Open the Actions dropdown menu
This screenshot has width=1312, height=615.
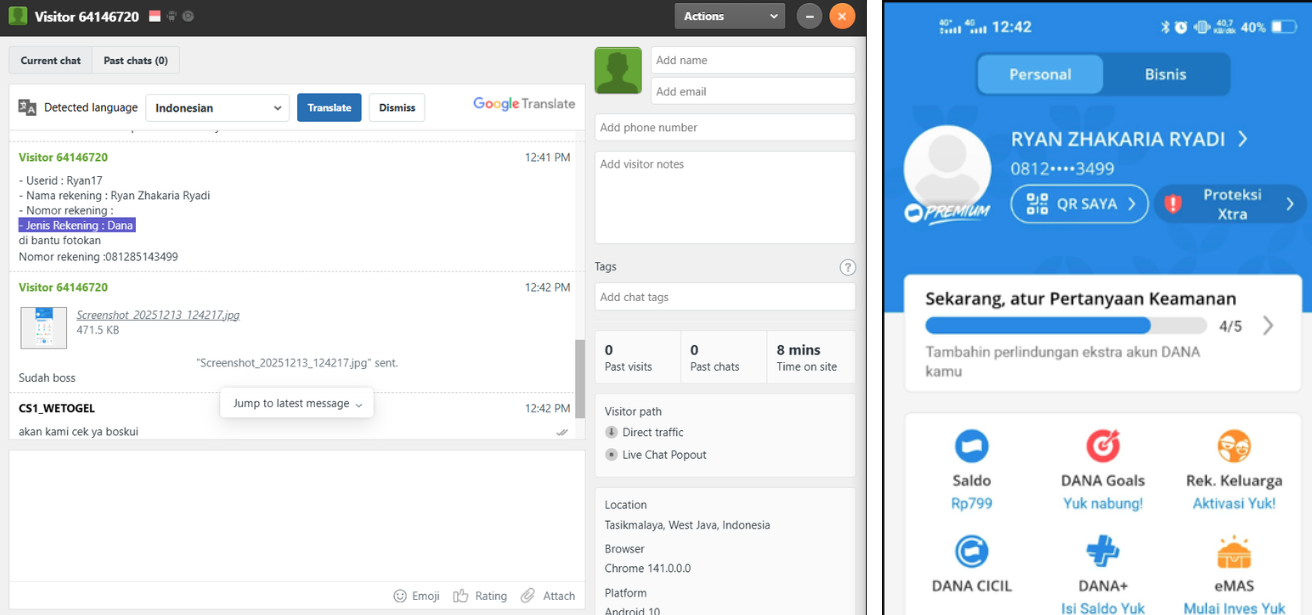click(x=730, y=16)
